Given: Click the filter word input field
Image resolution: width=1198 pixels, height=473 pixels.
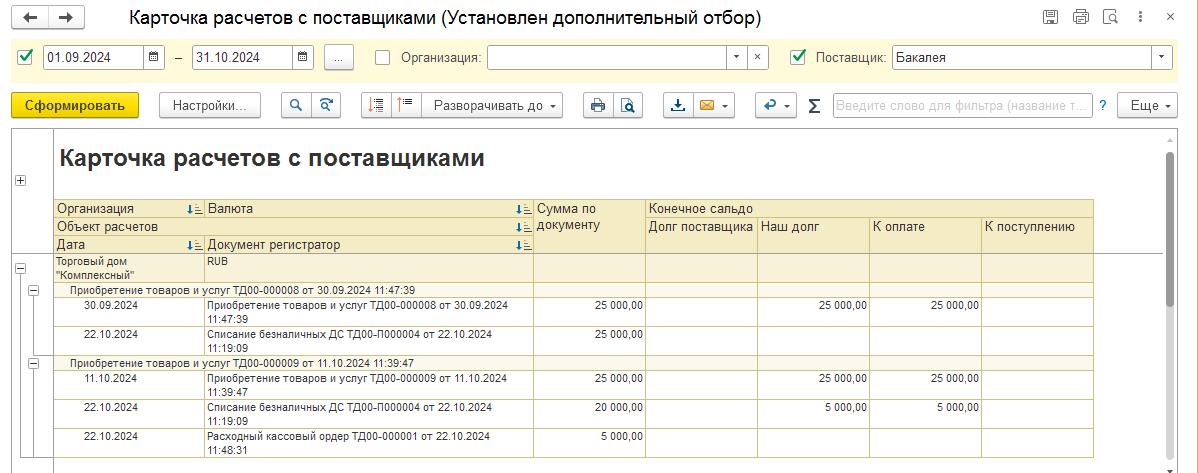Looking at the screenshot, I should (x=963, y=105).
